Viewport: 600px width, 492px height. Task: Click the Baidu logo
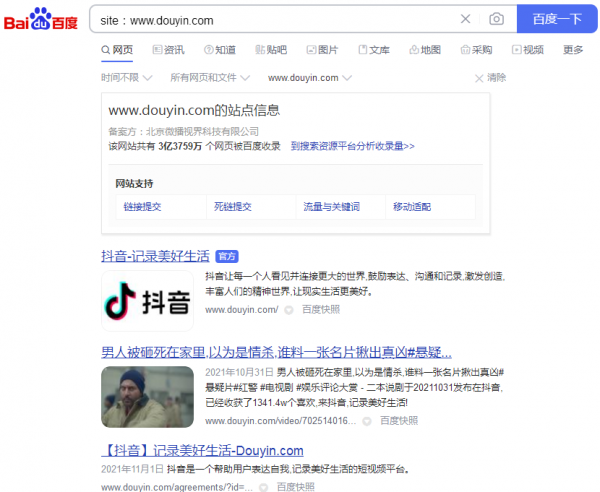click(x=41, y=19)
